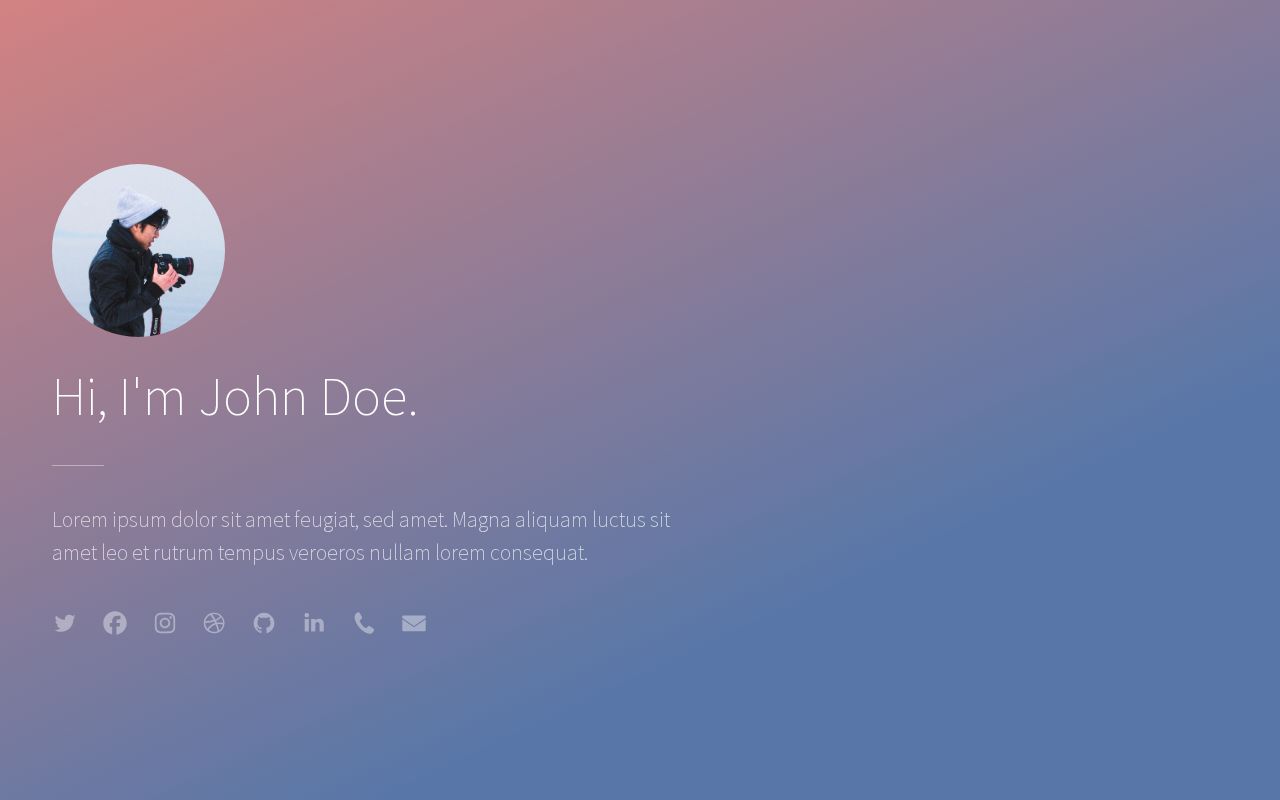1280x800 pixels.
Task: Select the LinkedIn icon
Action: point(314,624)
